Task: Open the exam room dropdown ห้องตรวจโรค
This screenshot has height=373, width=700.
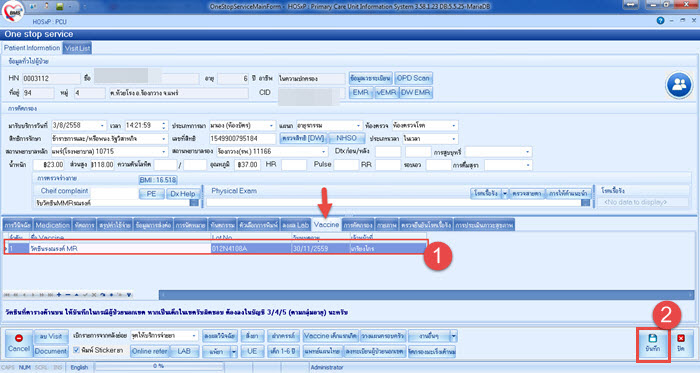Action: (x=454, y=126)
